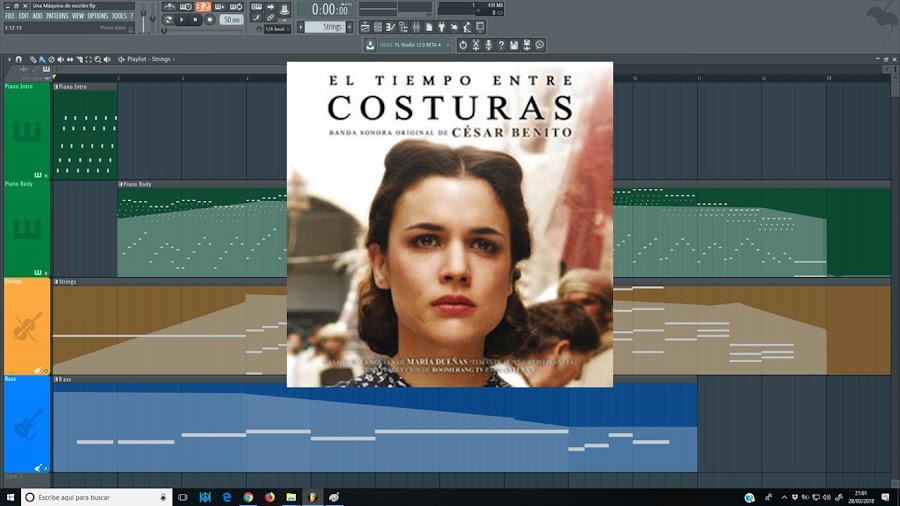Toggle the overdub recording button
Image resolution: width=900 pixels, height=506 pixels.
219,7
